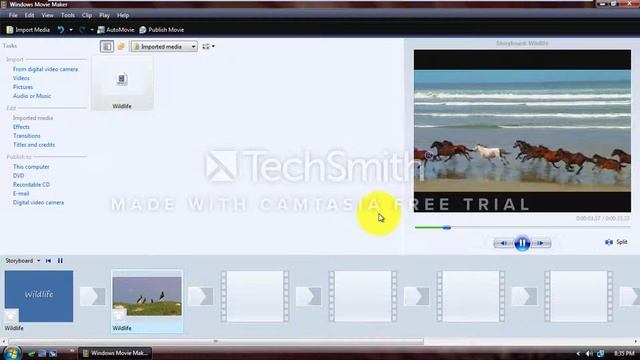Viewport: 640px width, 360px height.
Task: Open the Effects link
Action: [21, 127]
